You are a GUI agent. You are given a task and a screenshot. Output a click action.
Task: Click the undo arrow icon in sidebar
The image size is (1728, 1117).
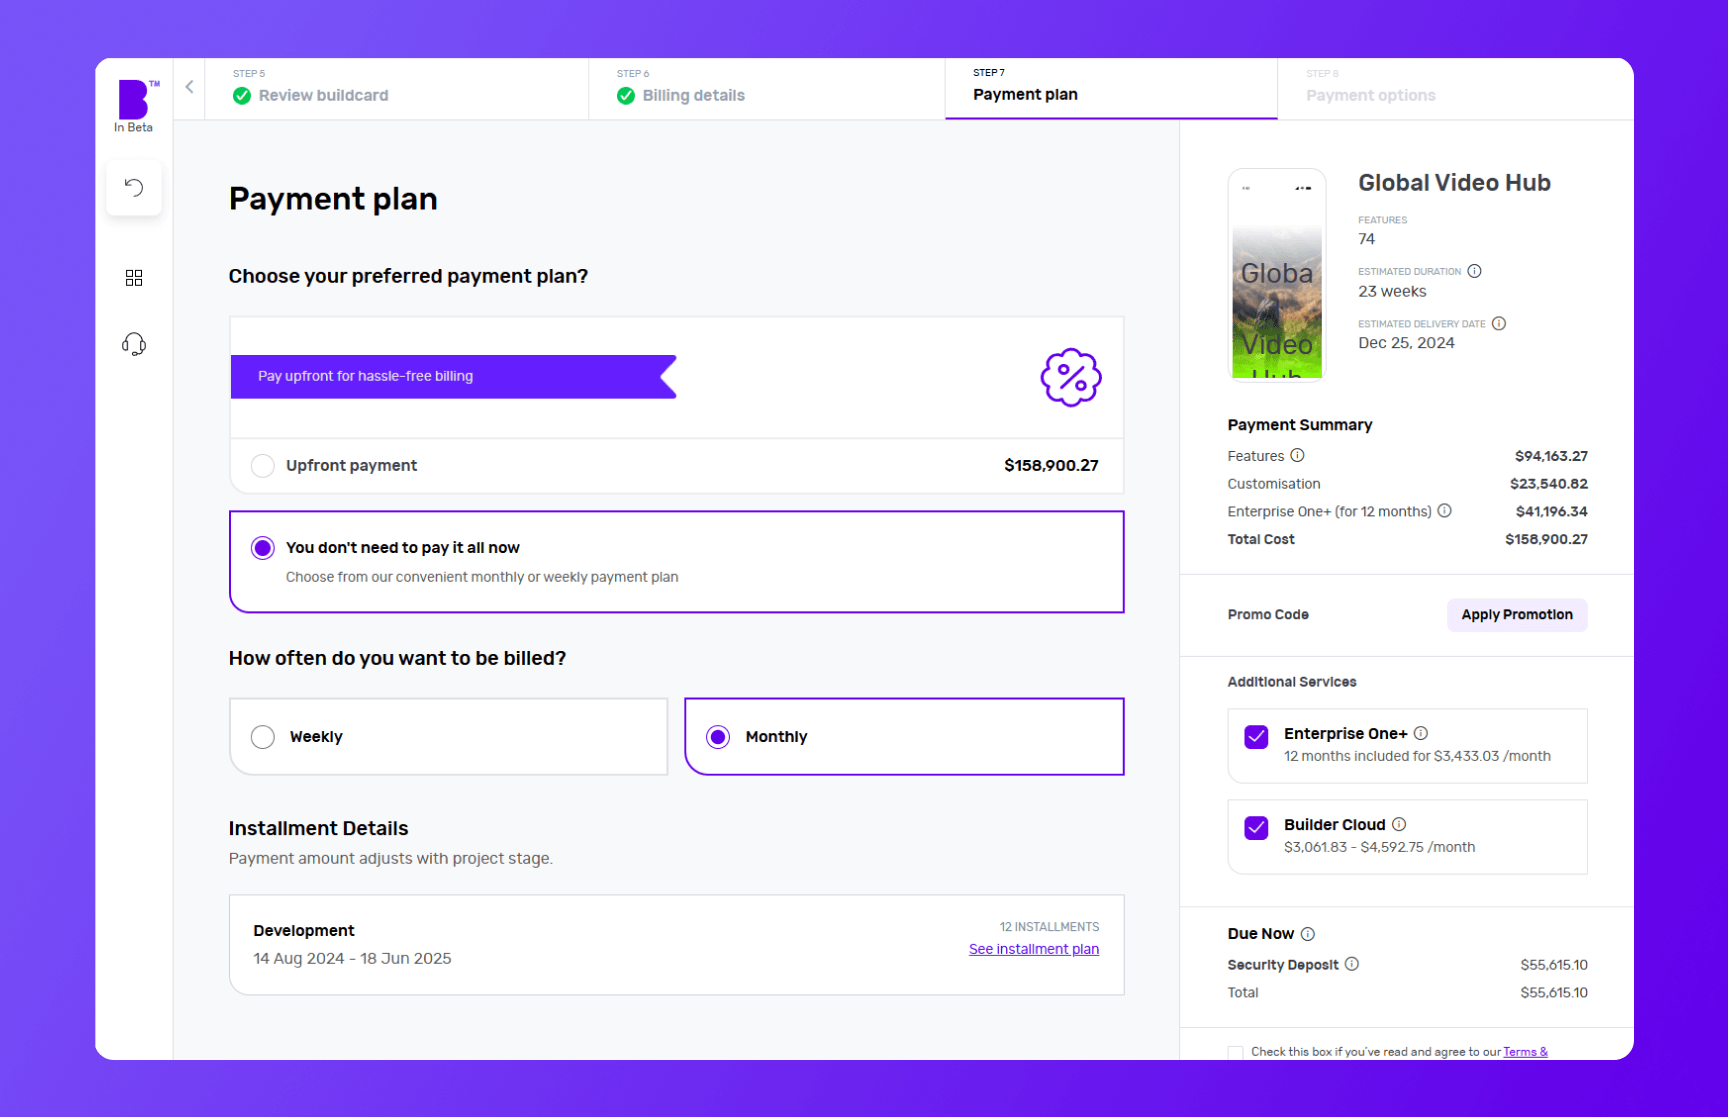click(134, 187)
